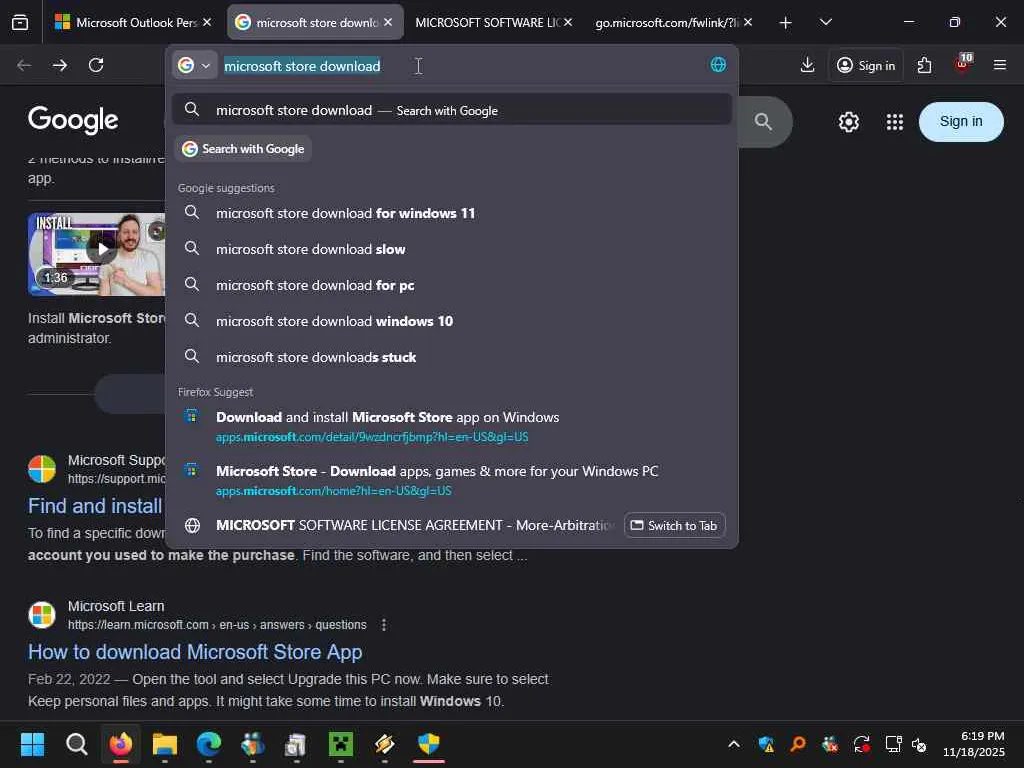This screenshot has width=1024, height=768.
Task: Go back to previous page
Action: (24, 65)
